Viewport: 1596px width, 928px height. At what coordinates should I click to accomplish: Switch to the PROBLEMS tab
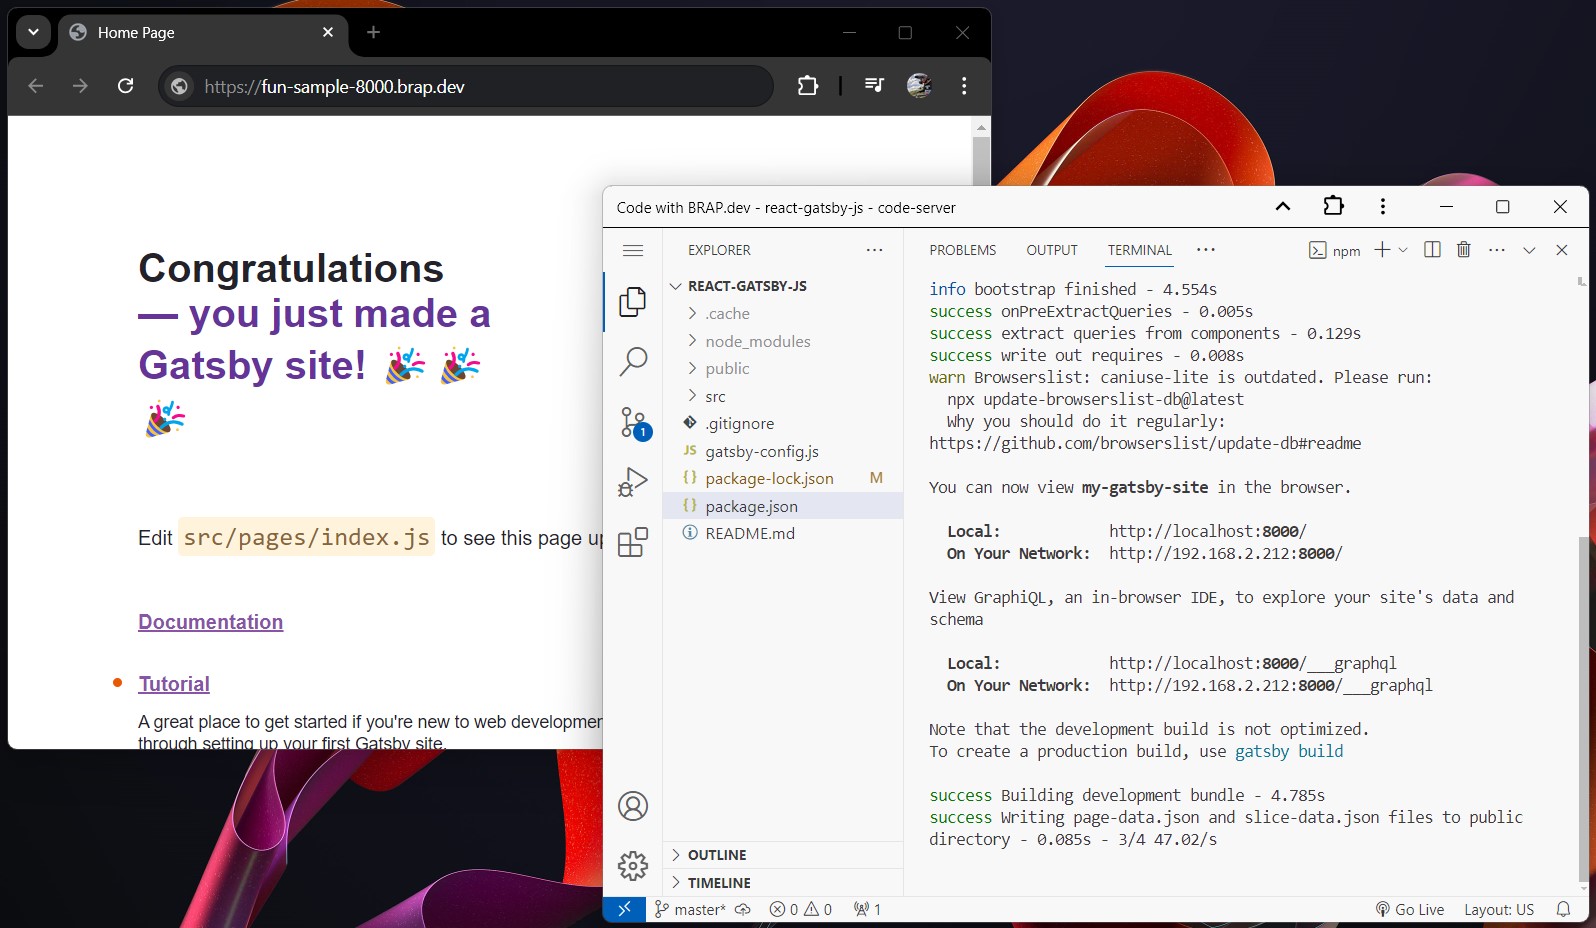click(x=962, y=250)
